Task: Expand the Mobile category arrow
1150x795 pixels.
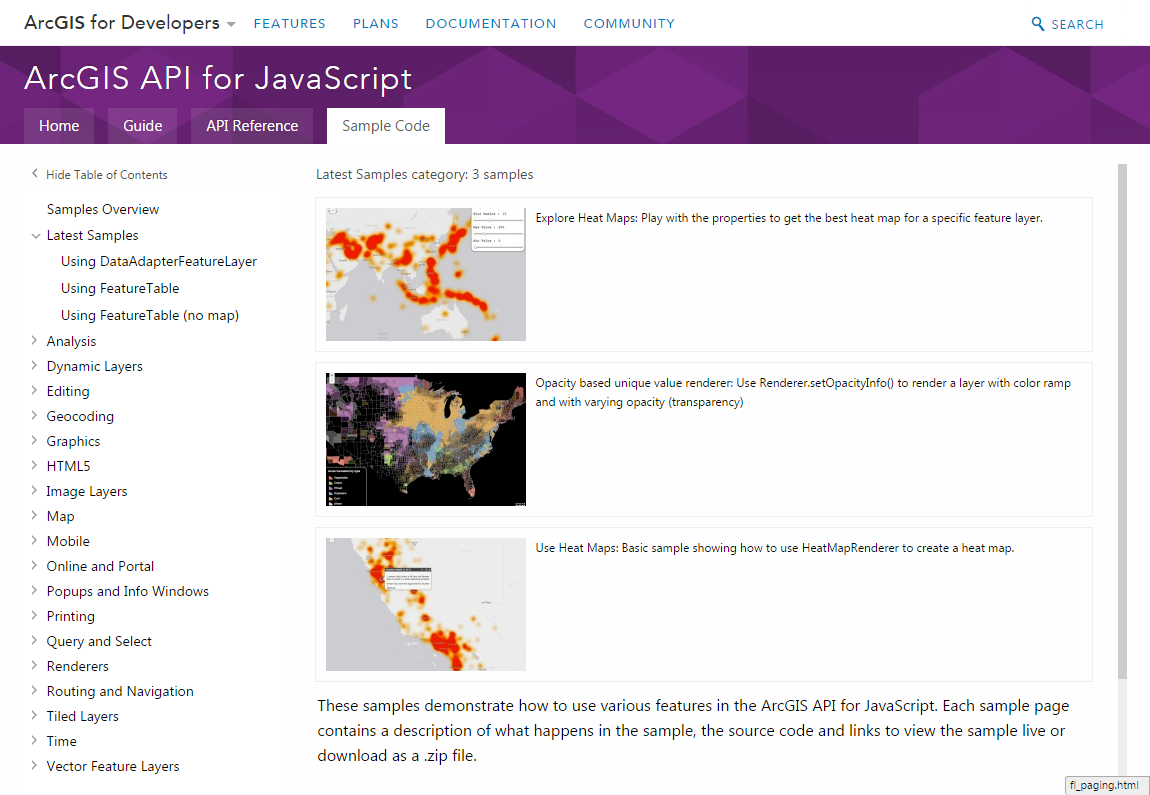Action: click(34, 540)
